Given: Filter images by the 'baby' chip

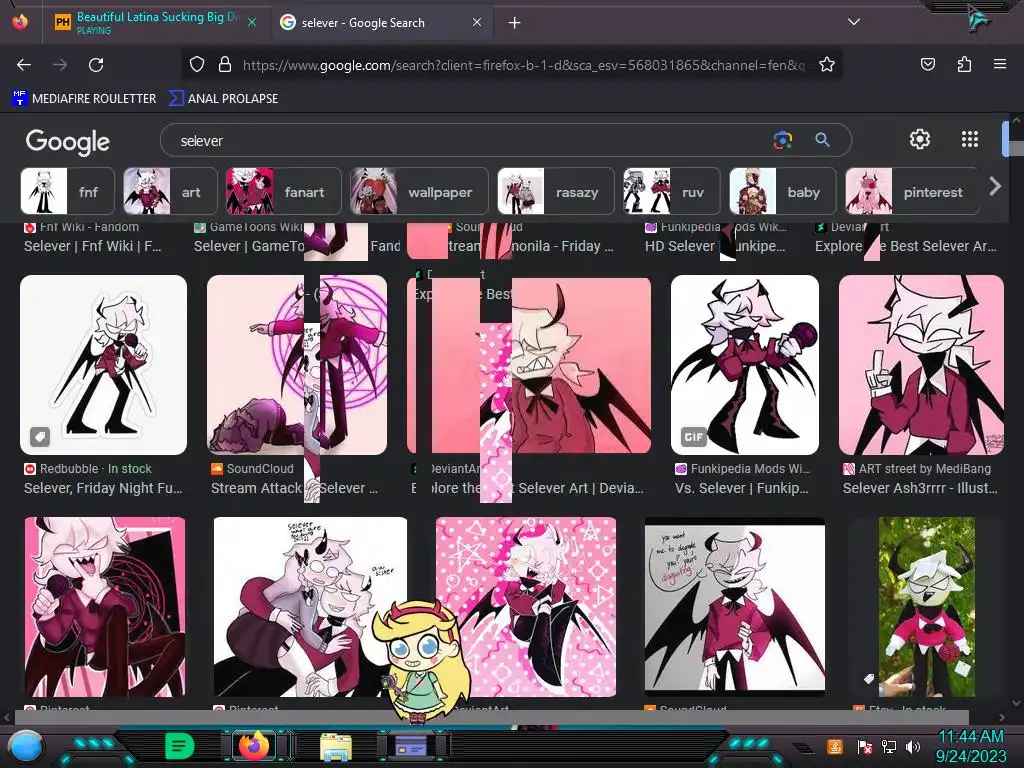Looking at the screenshot, I should click(x=782, y=191).
